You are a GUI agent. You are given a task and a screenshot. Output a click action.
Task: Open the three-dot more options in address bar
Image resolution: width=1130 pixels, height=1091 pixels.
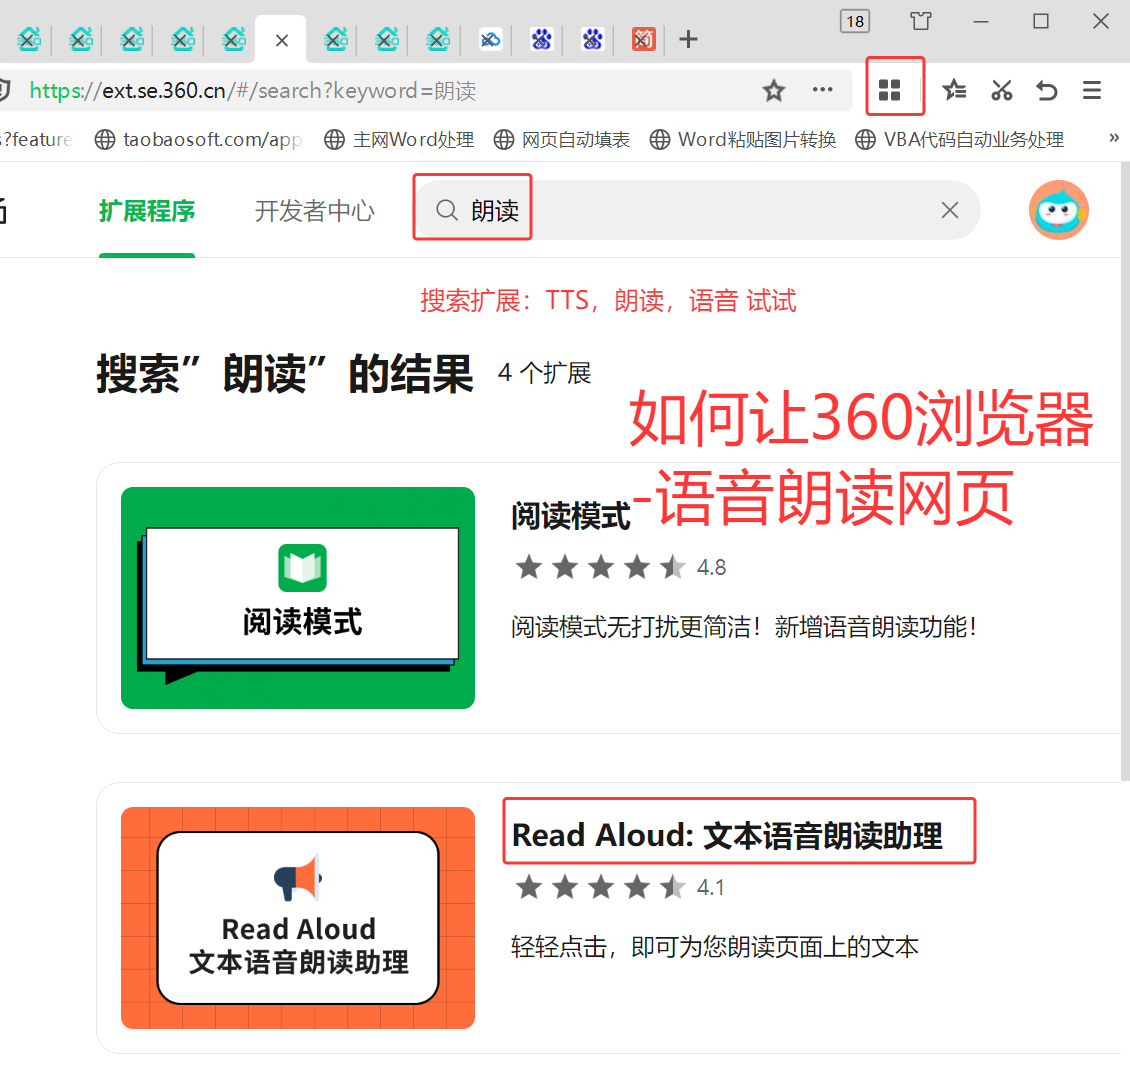[x=822, y=90]
